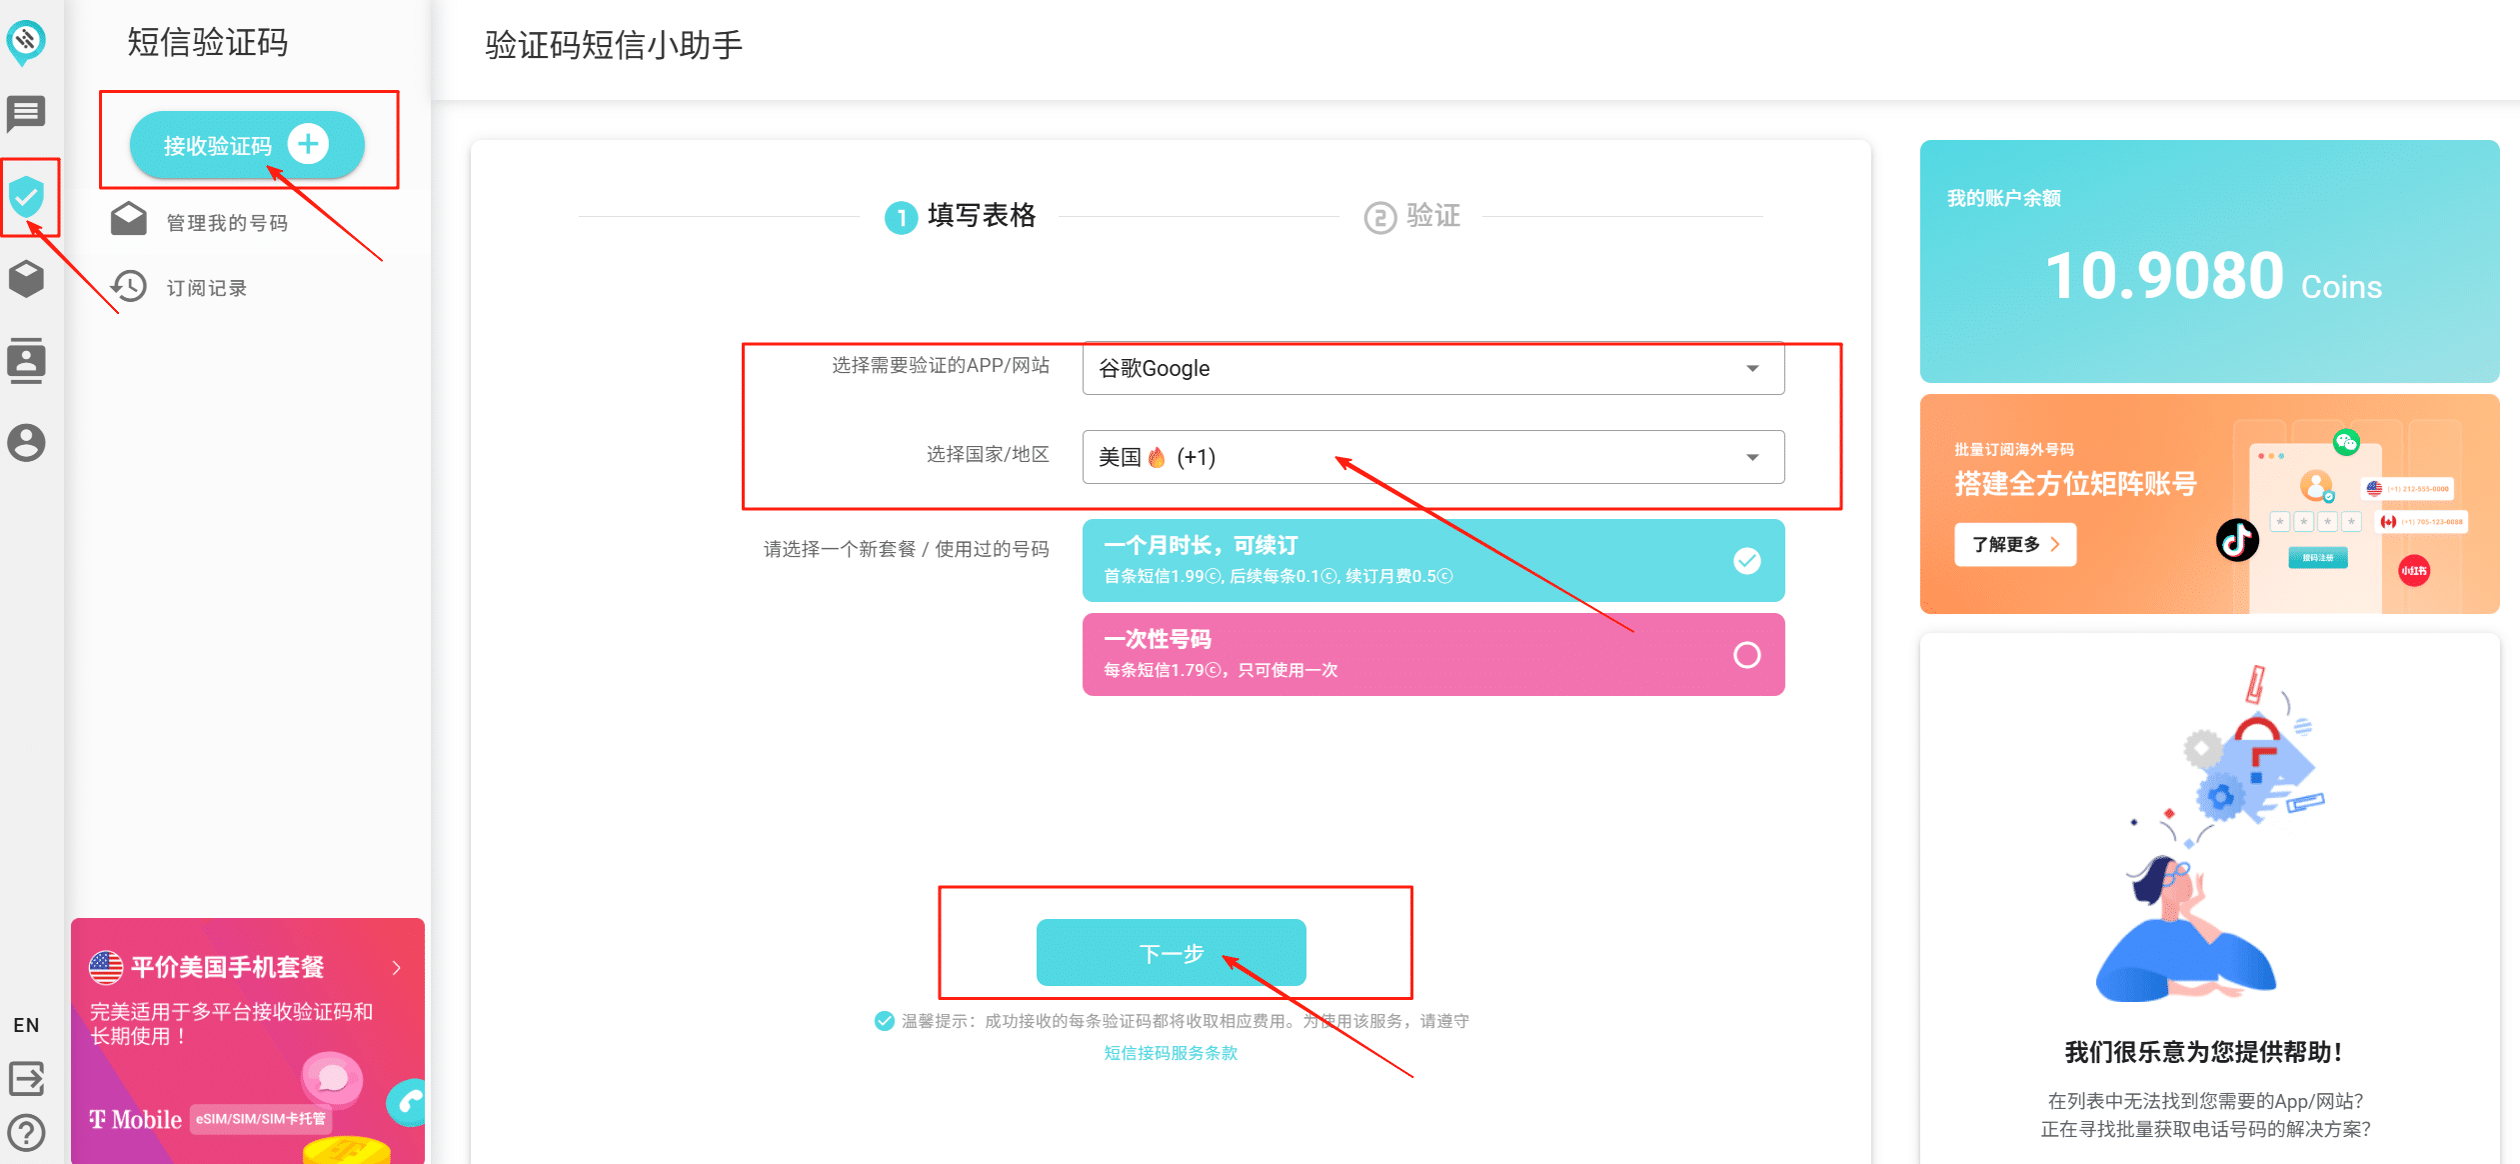Click the 下一步 button
The height and width of the screenshot is (1164, 2520).
click(x=1171, y=952)
